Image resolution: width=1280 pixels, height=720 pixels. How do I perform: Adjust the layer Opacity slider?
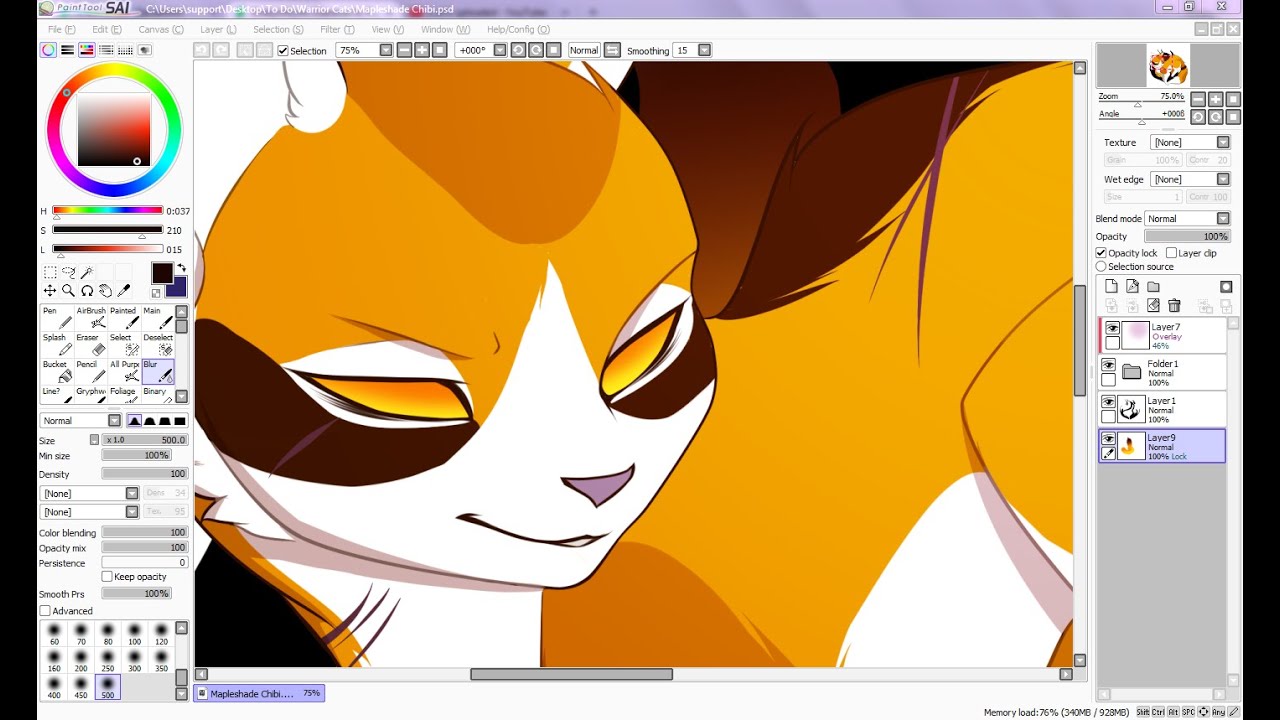coord(1187,237)
